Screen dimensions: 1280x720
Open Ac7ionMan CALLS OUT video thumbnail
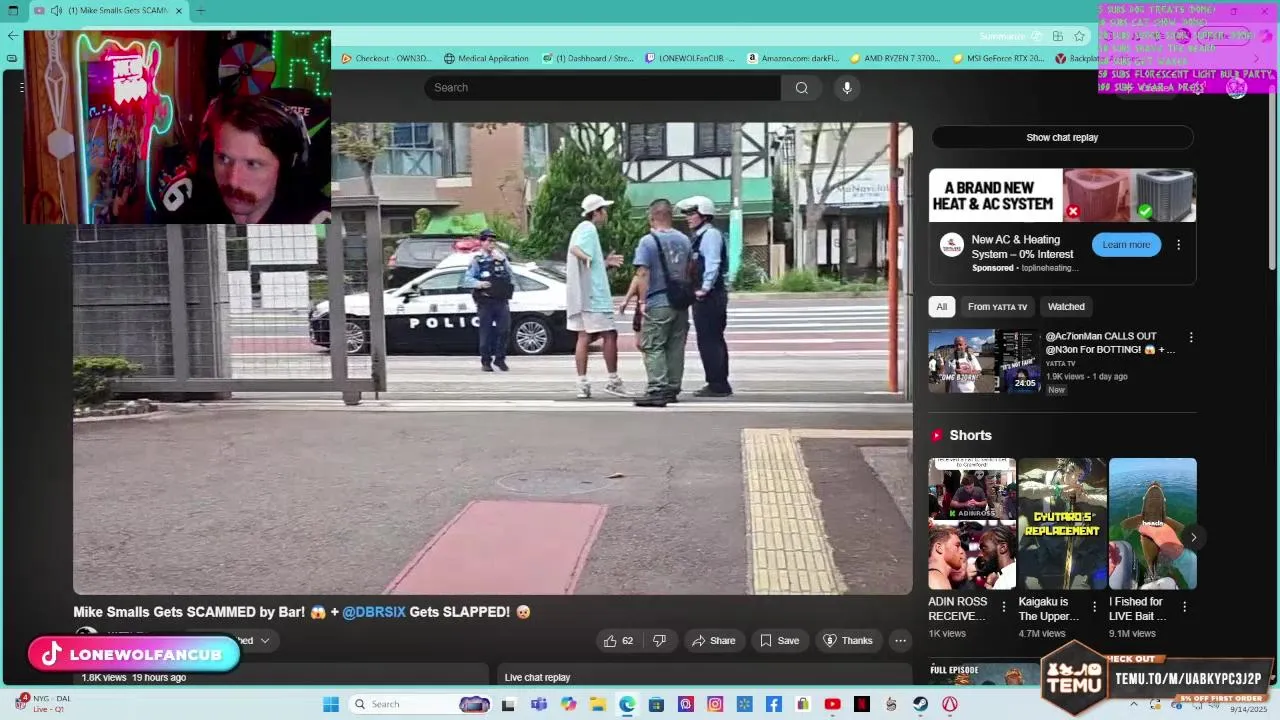click(984, 362)
